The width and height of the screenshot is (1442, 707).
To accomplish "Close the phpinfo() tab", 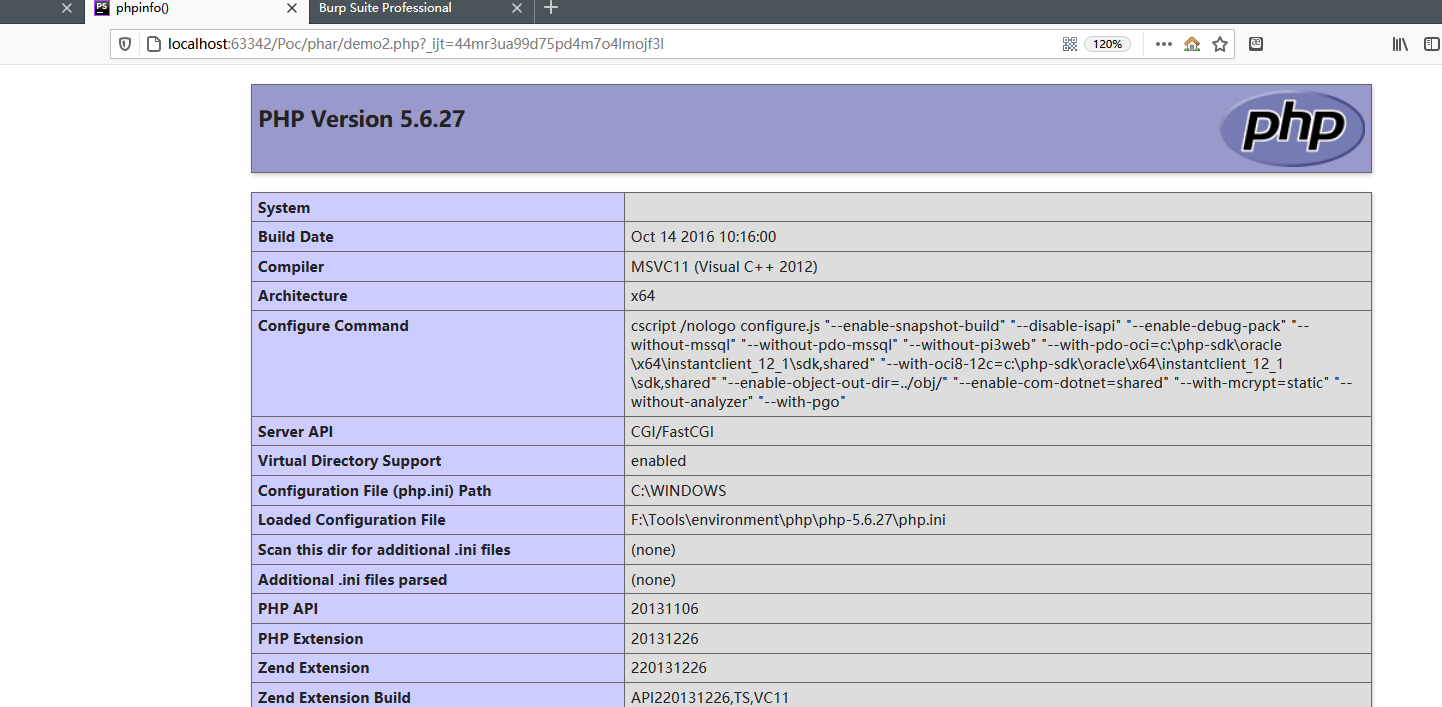I will (292, 8).
